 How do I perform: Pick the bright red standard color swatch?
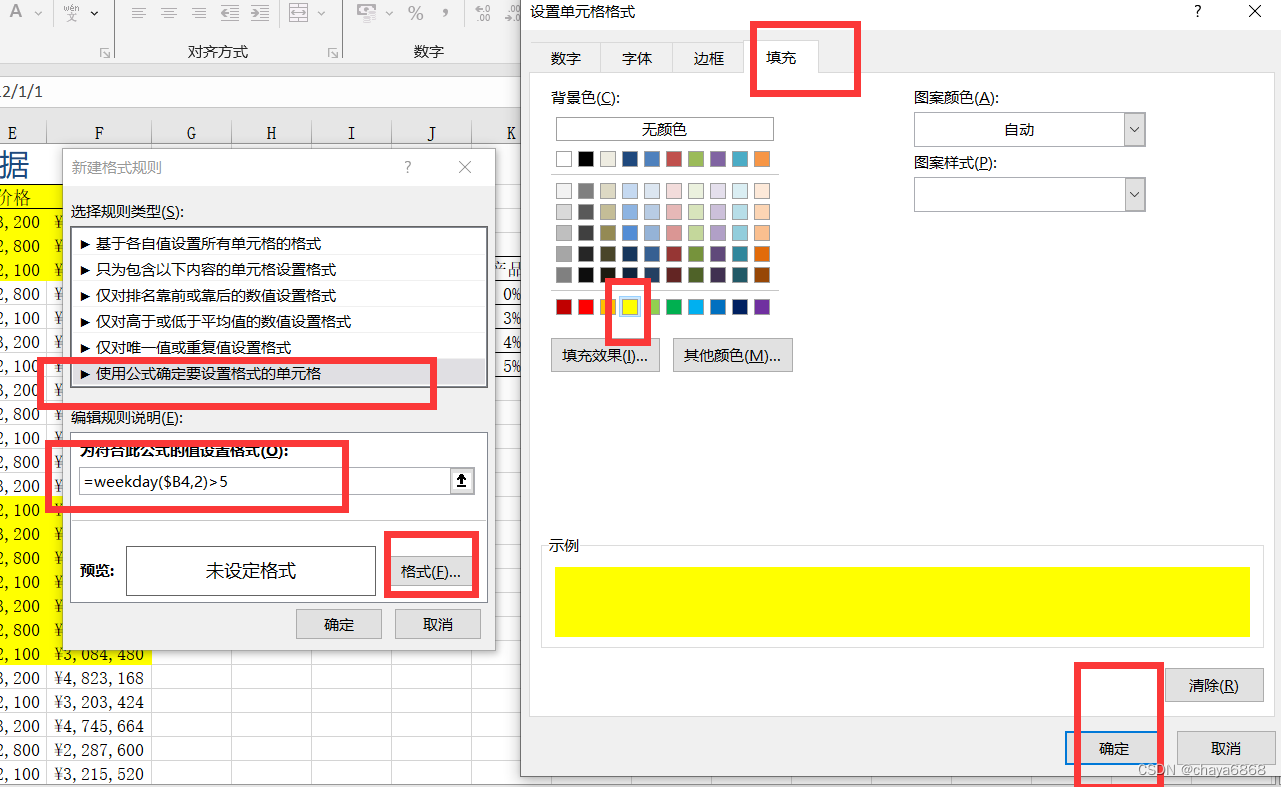coord(586,307)
